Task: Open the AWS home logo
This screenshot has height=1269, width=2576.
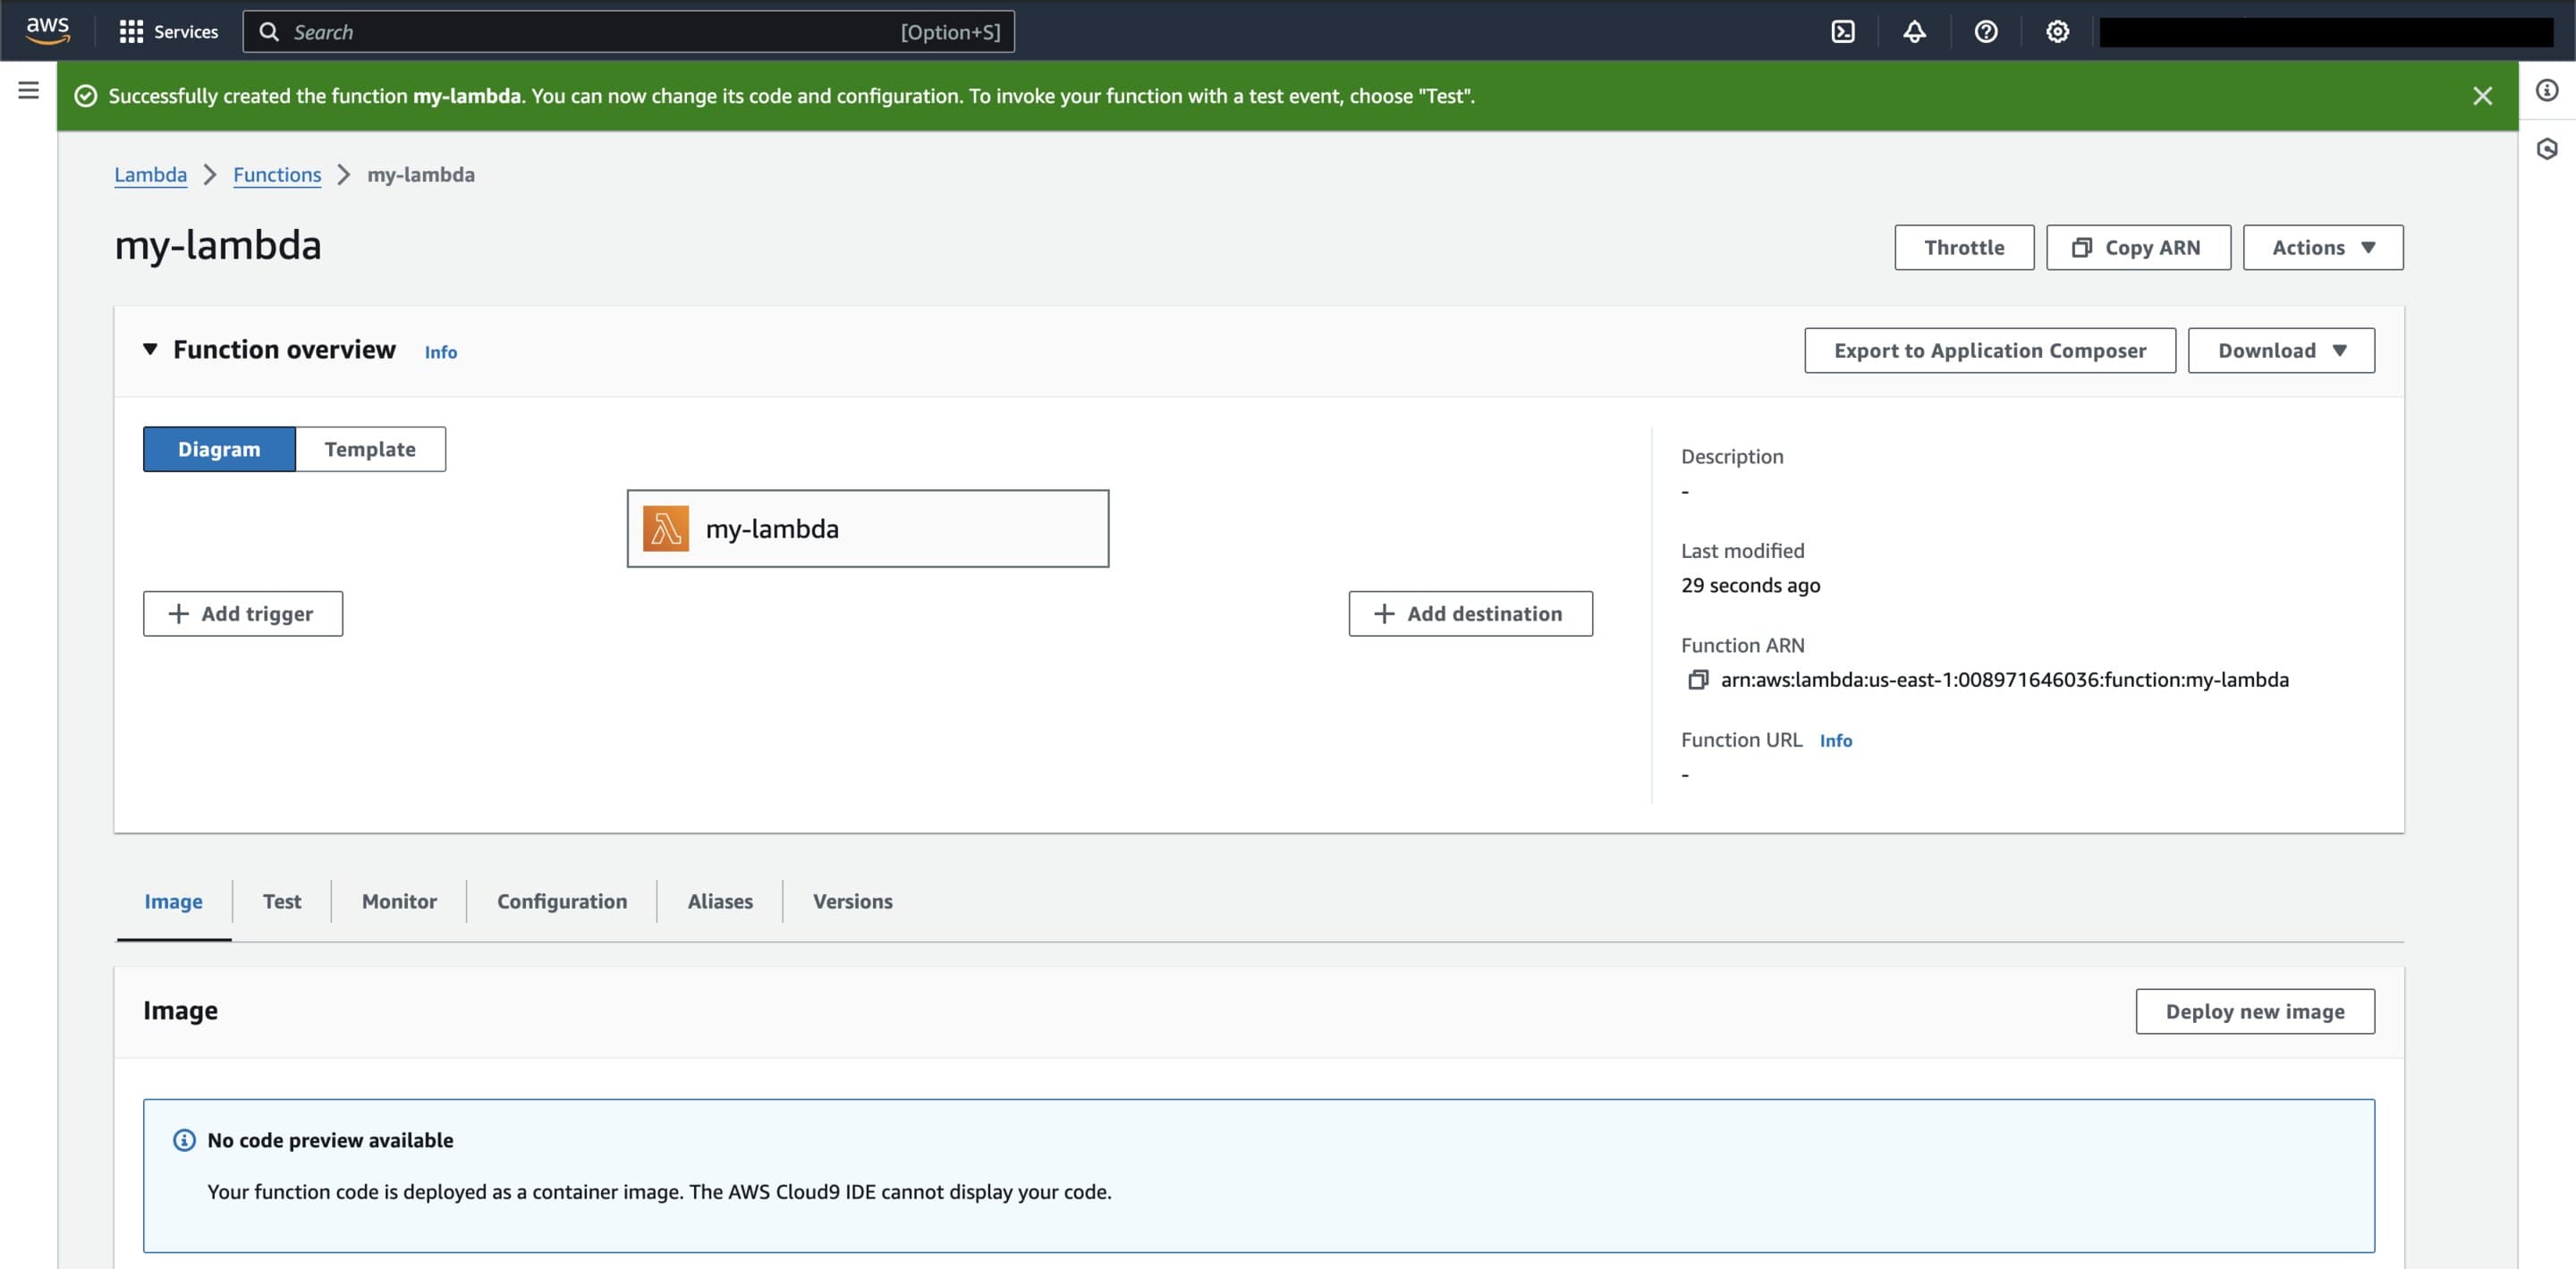Action: 48,31
